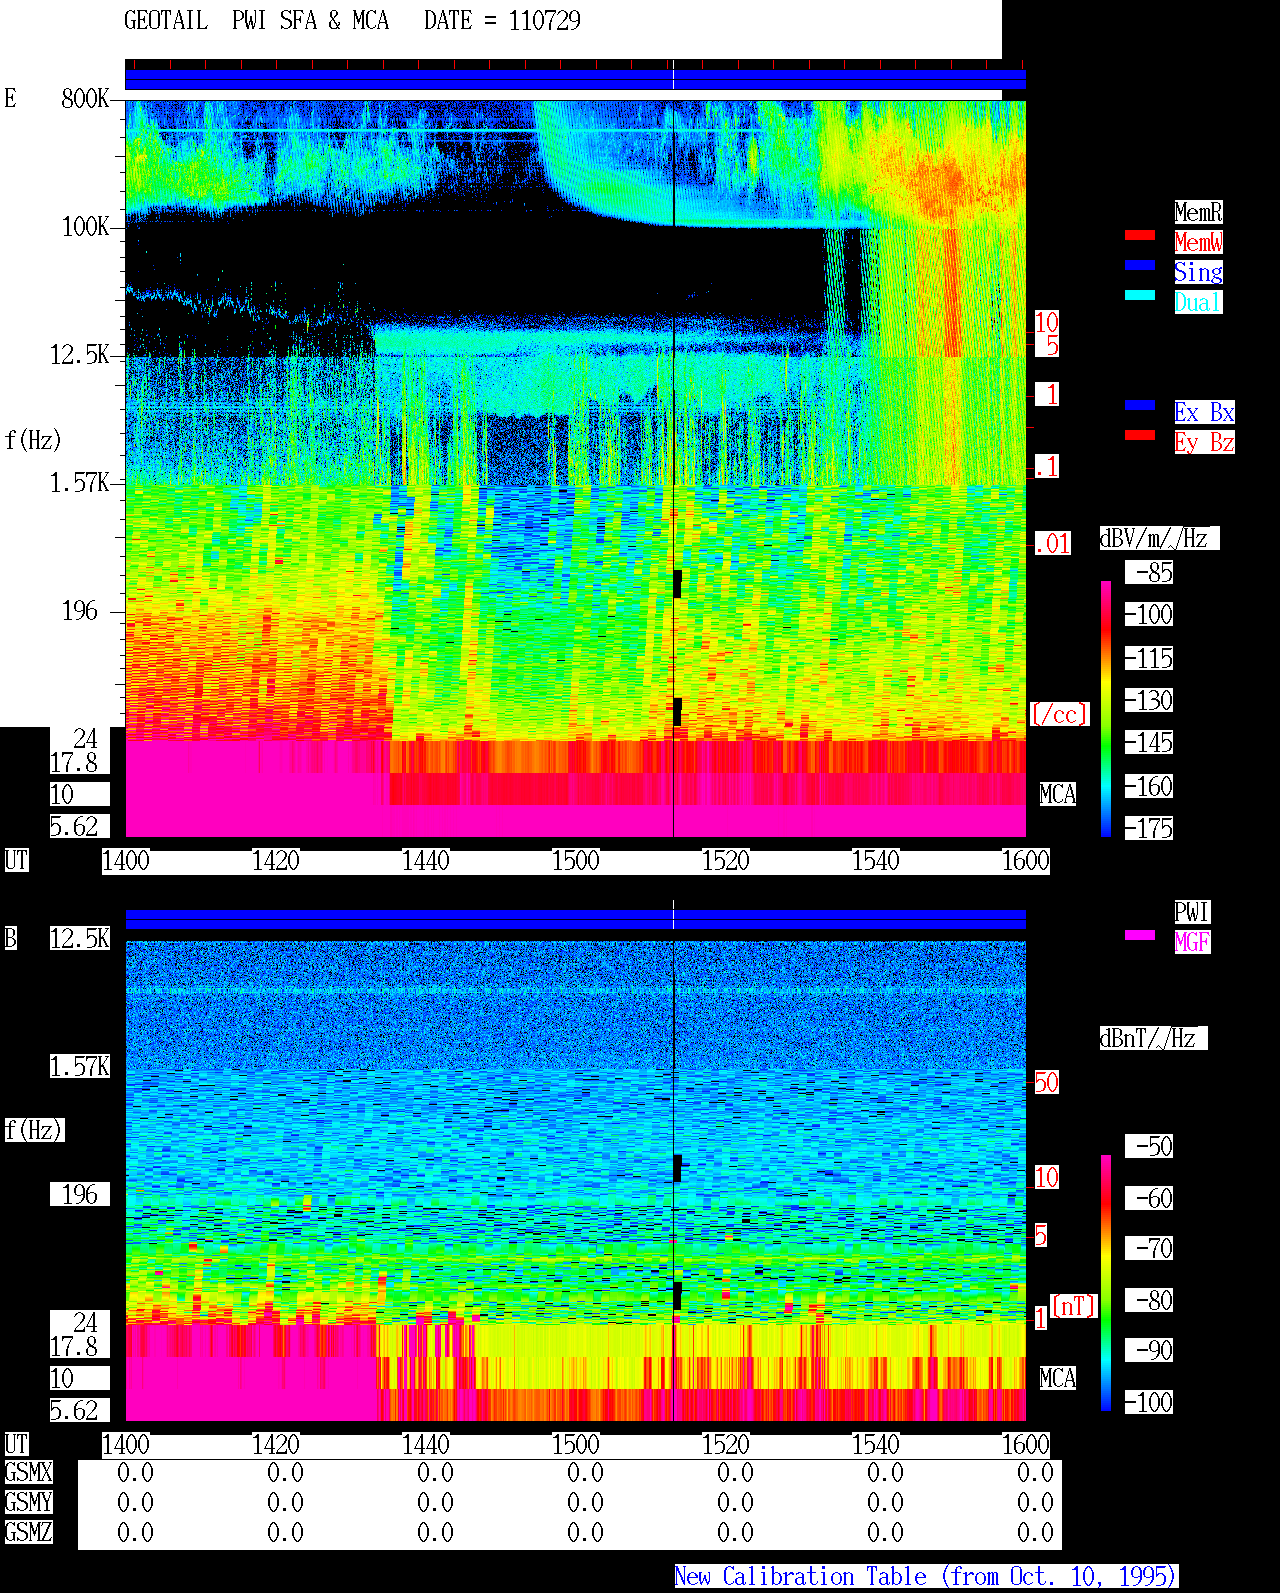The width and height of the screenshot is (1280, 1593).
Task: Click the magenta MGF legend swatch
Action: pos(1140,935)
